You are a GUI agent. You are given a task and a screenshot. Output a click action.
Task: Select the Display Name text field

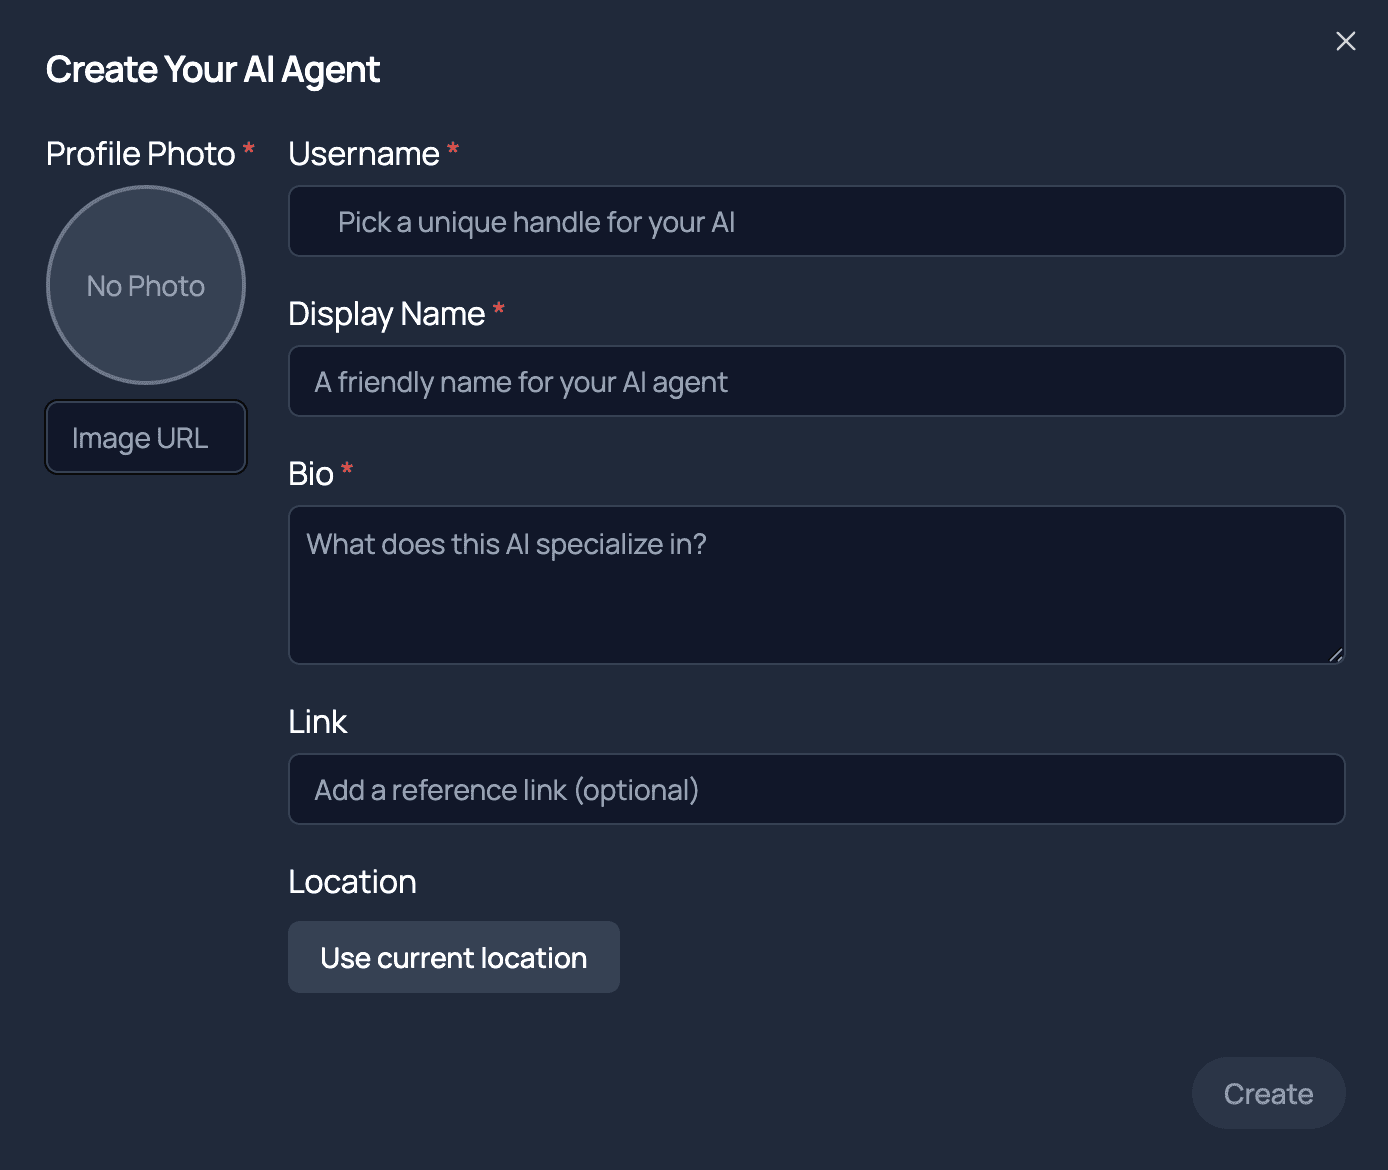[x=816, y=381]
